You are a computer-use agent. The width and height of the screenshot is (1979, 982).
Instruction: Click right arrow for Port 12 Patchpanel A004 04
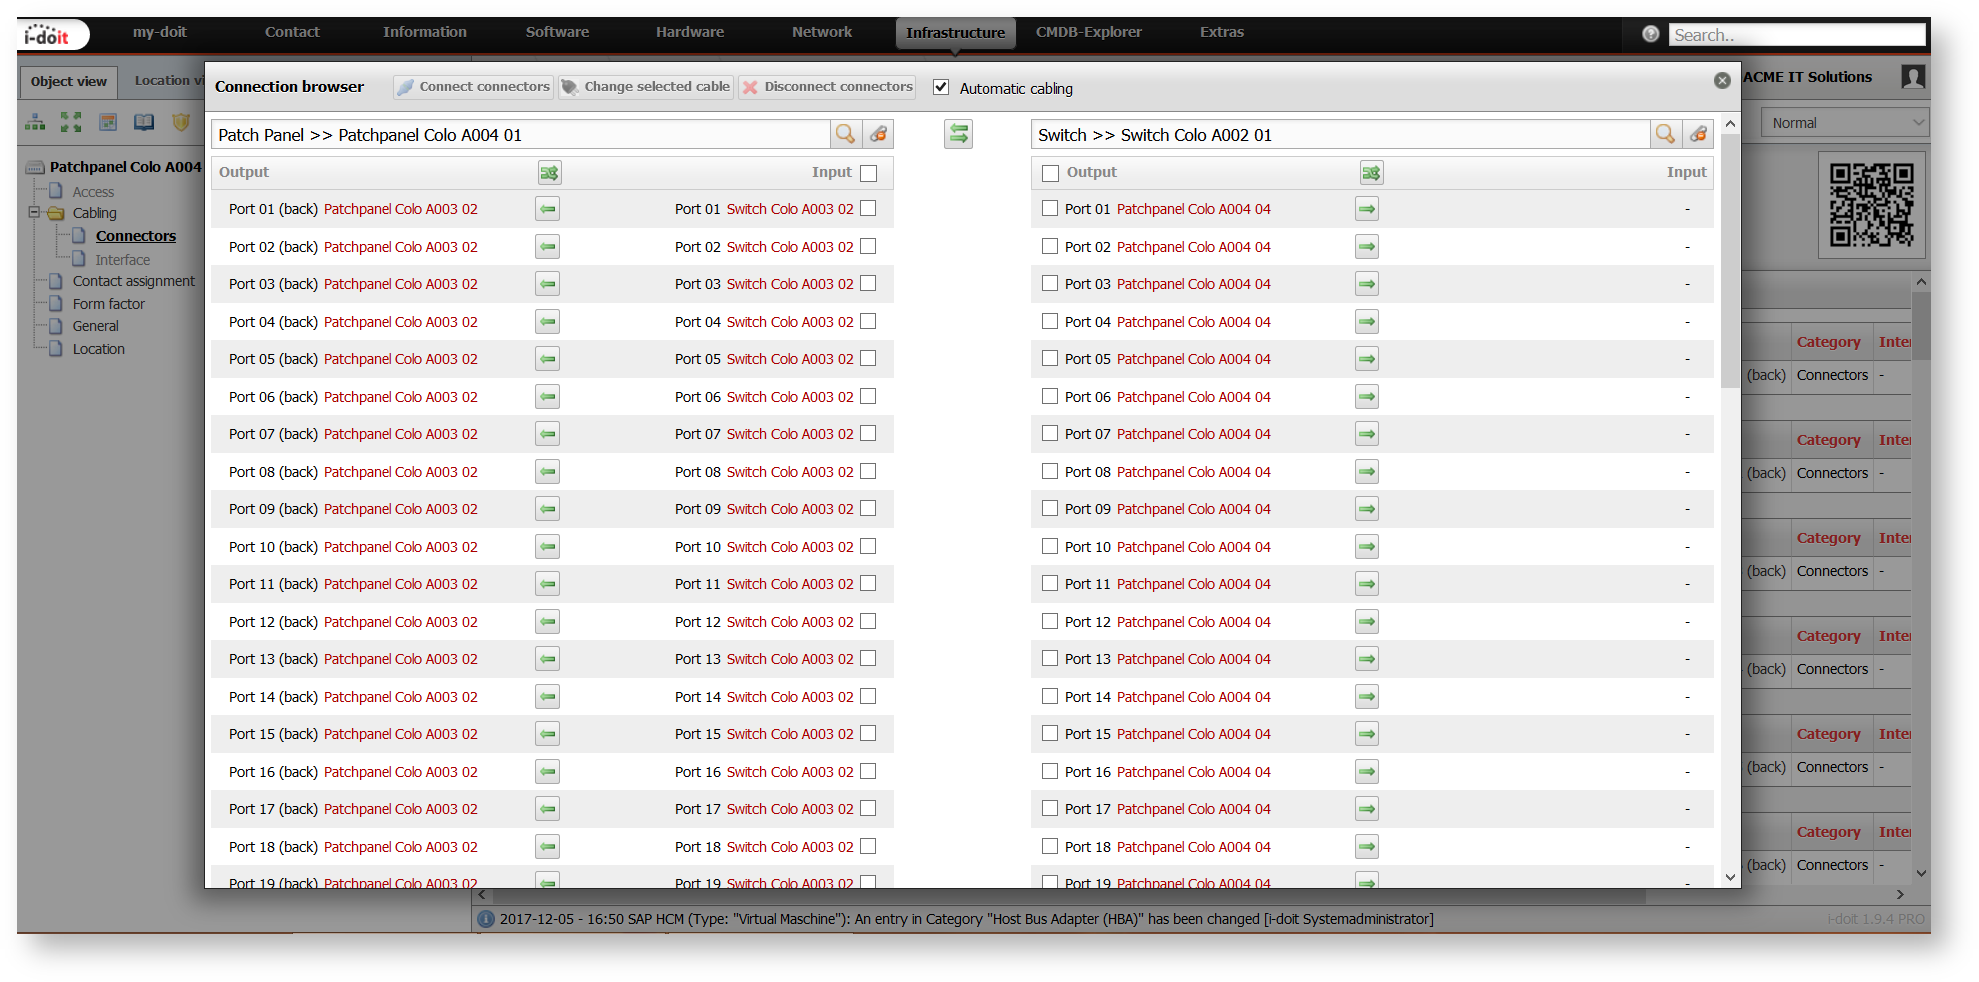(1367, 622)
